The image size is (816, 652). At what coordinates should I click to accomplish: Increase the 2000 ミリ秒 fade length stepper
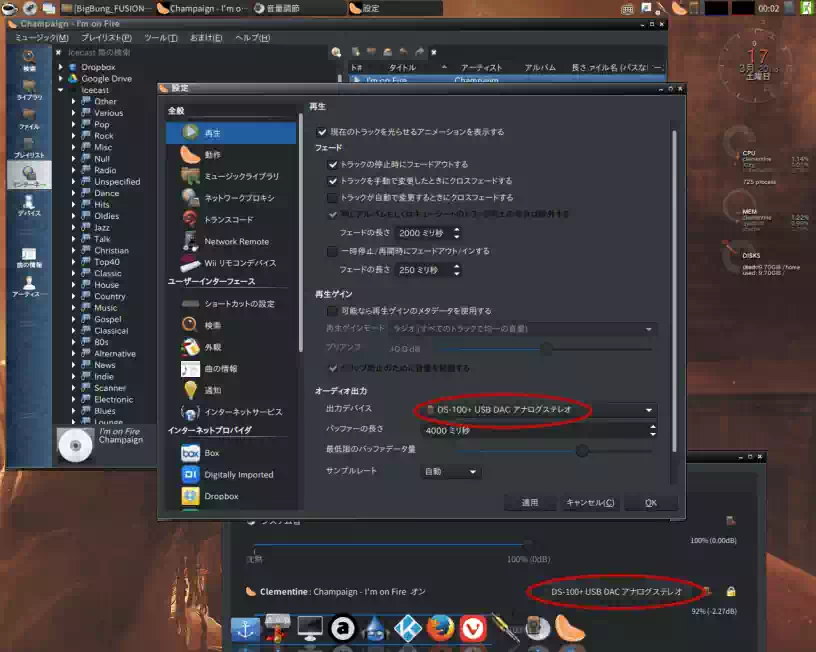457,229
